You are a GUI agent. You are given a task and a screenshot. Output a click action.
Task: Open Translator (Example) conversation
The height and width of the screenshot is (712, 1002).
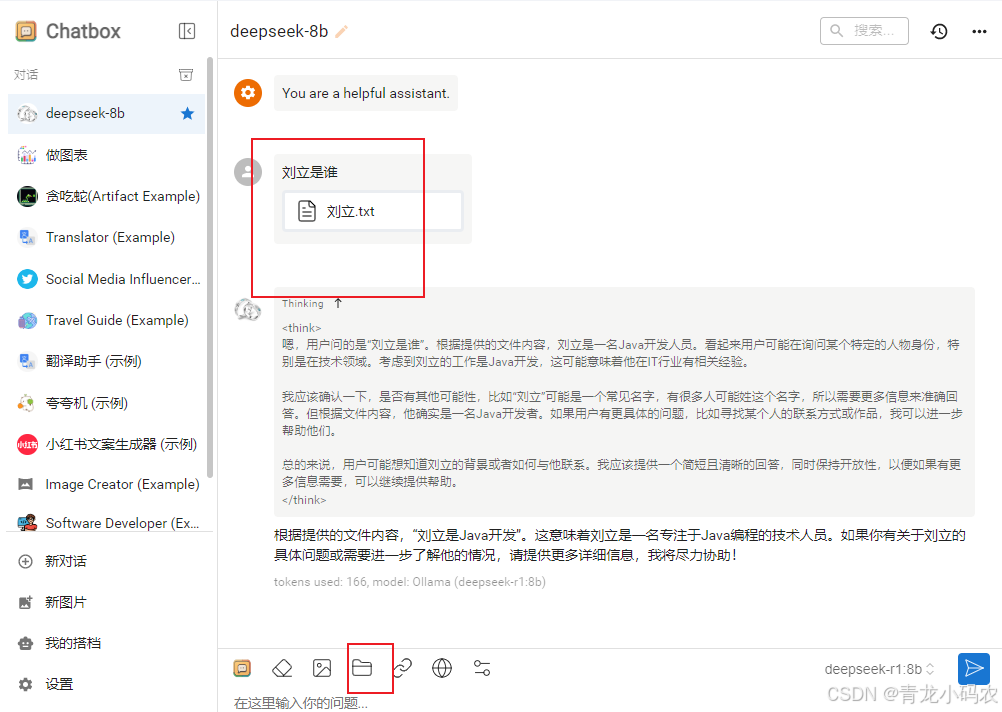tap(106, 237)
